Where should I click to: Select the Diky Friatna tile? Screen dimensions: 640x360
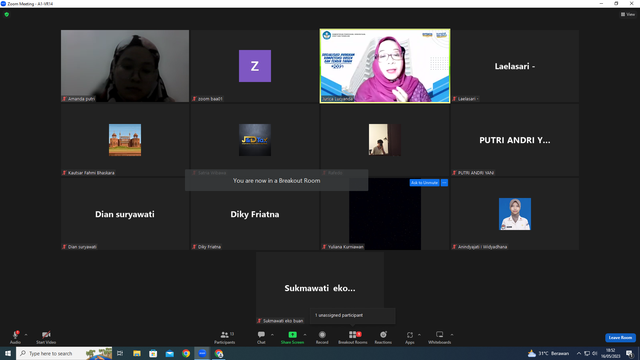255,214
